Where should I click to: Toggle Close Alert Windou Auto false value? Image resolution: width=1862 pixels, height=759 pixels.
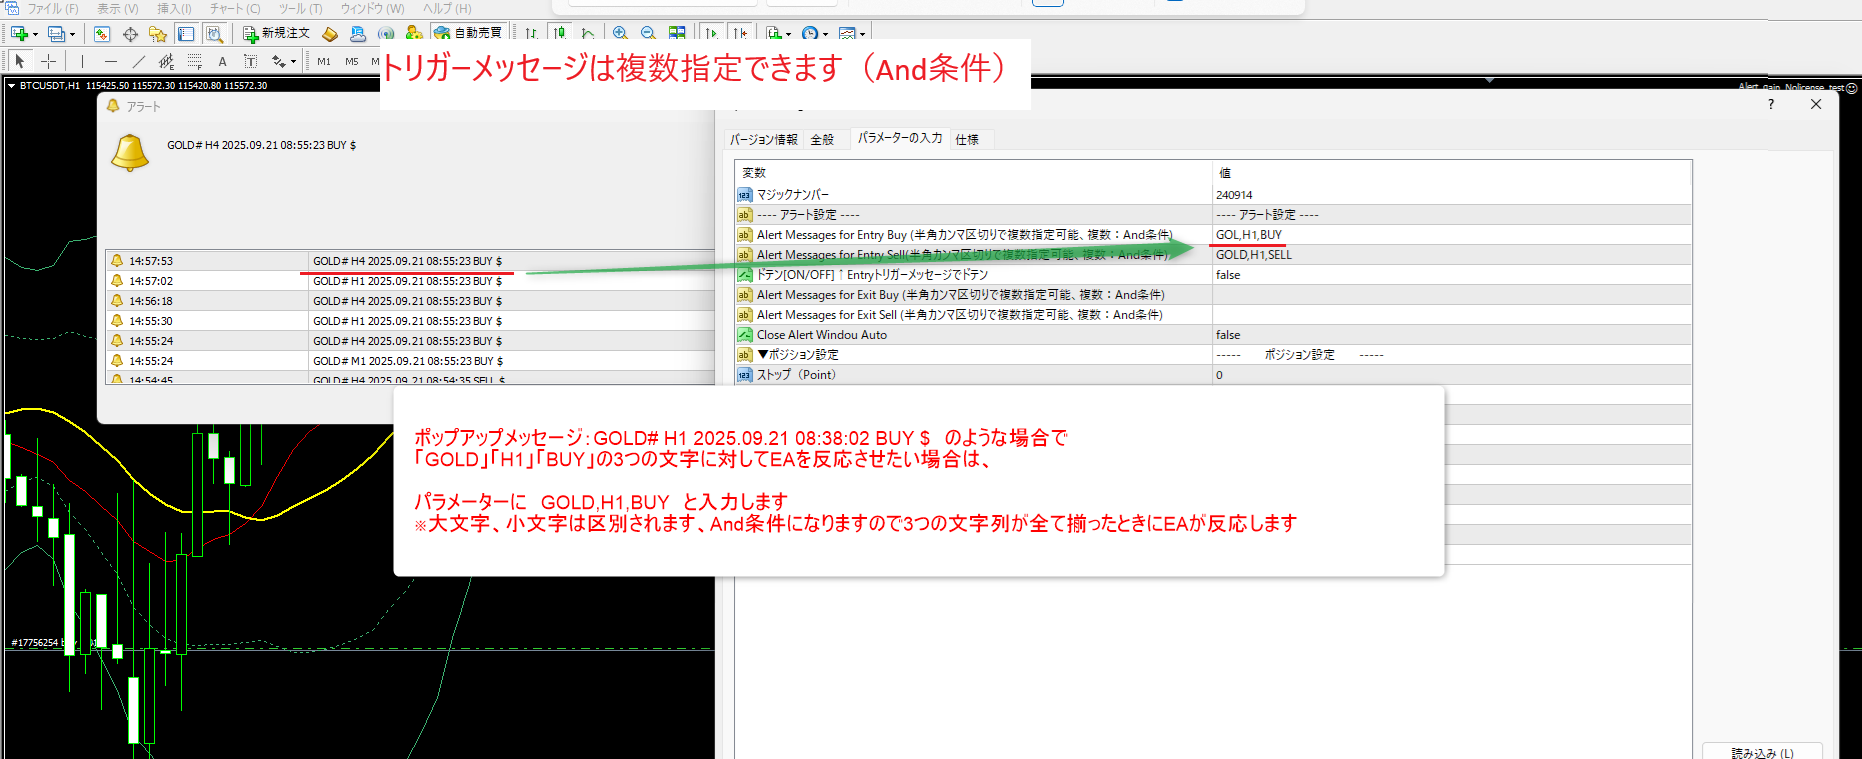(x=1452, y=335)
